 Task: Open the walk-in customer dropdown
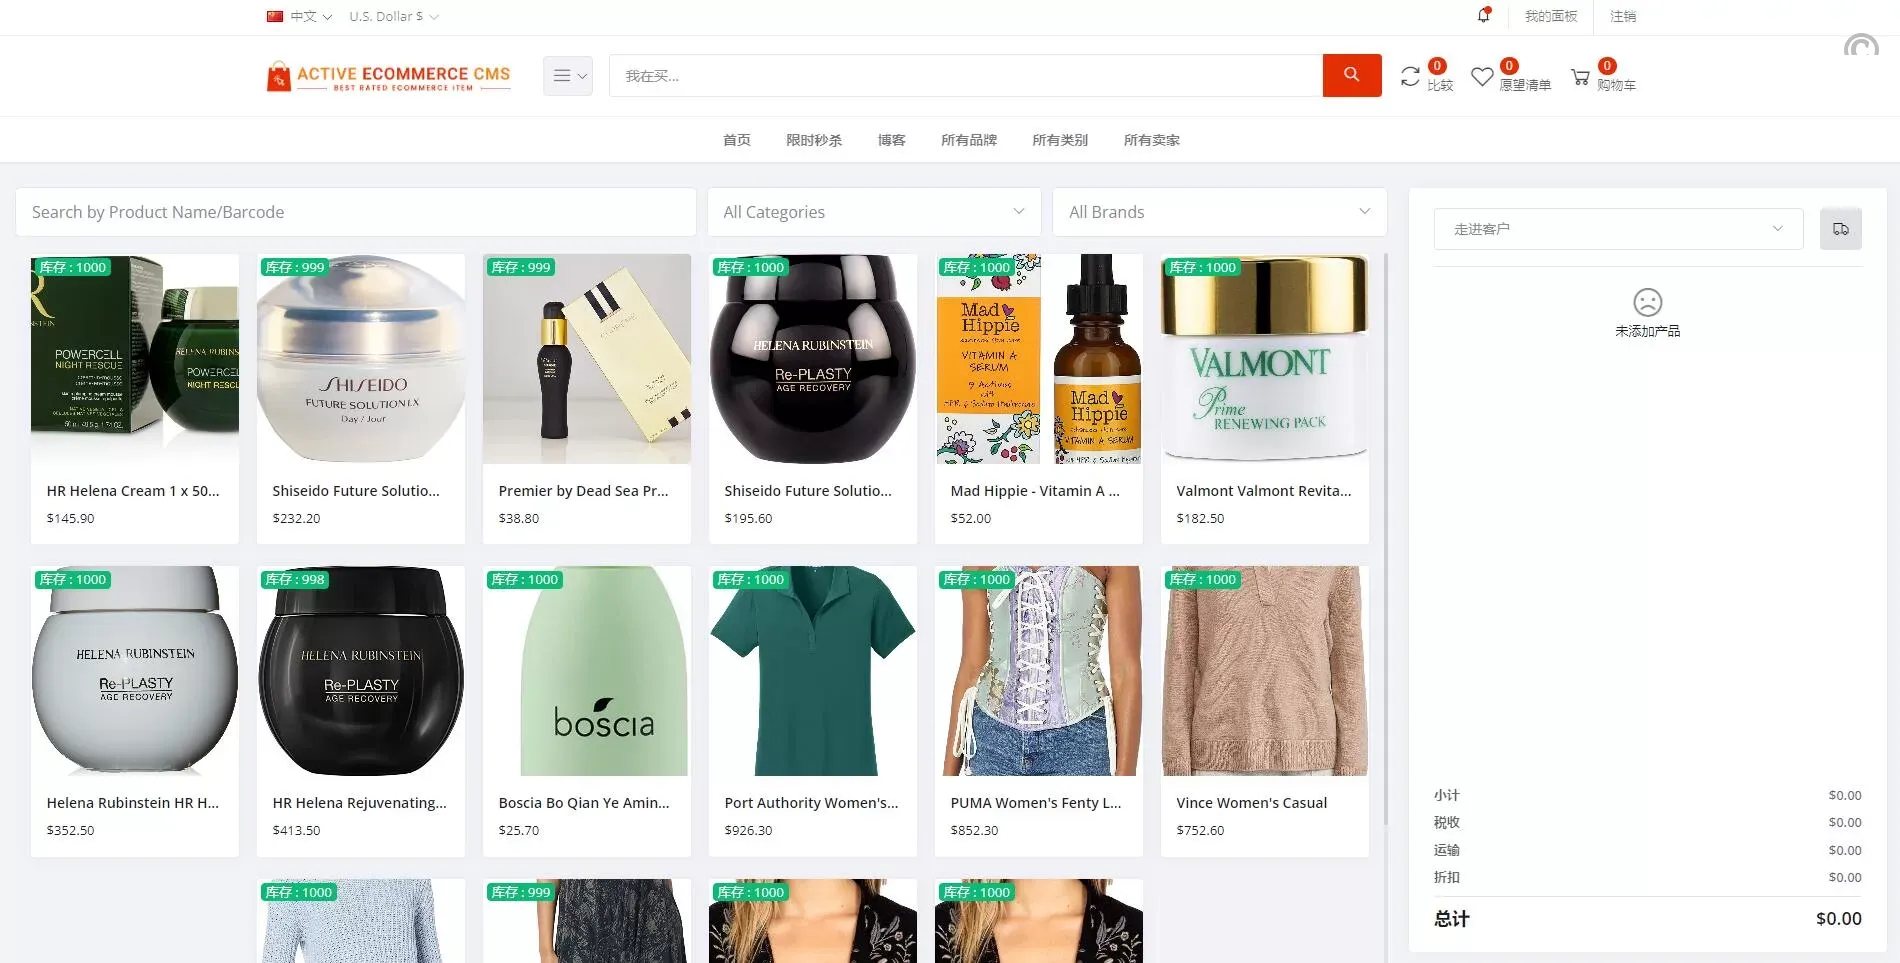(x=1617, y=229)
